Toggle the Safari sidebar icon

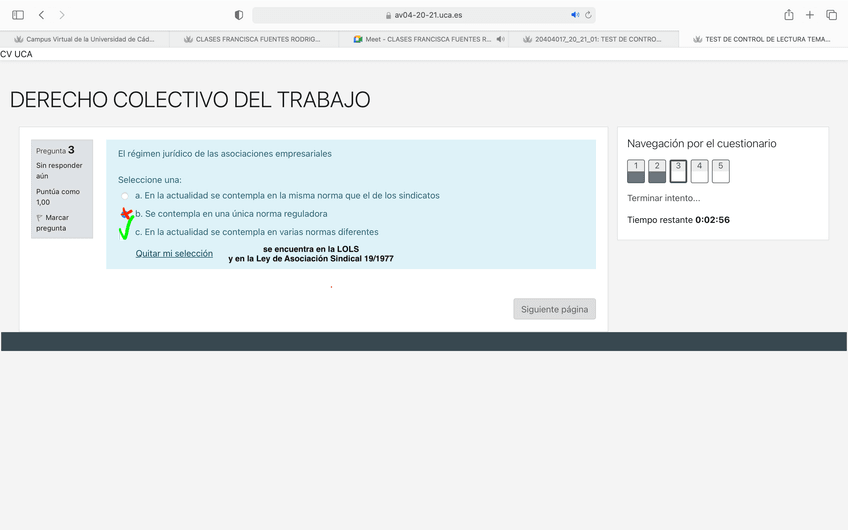pyautogui.click(x=18, y=15)
